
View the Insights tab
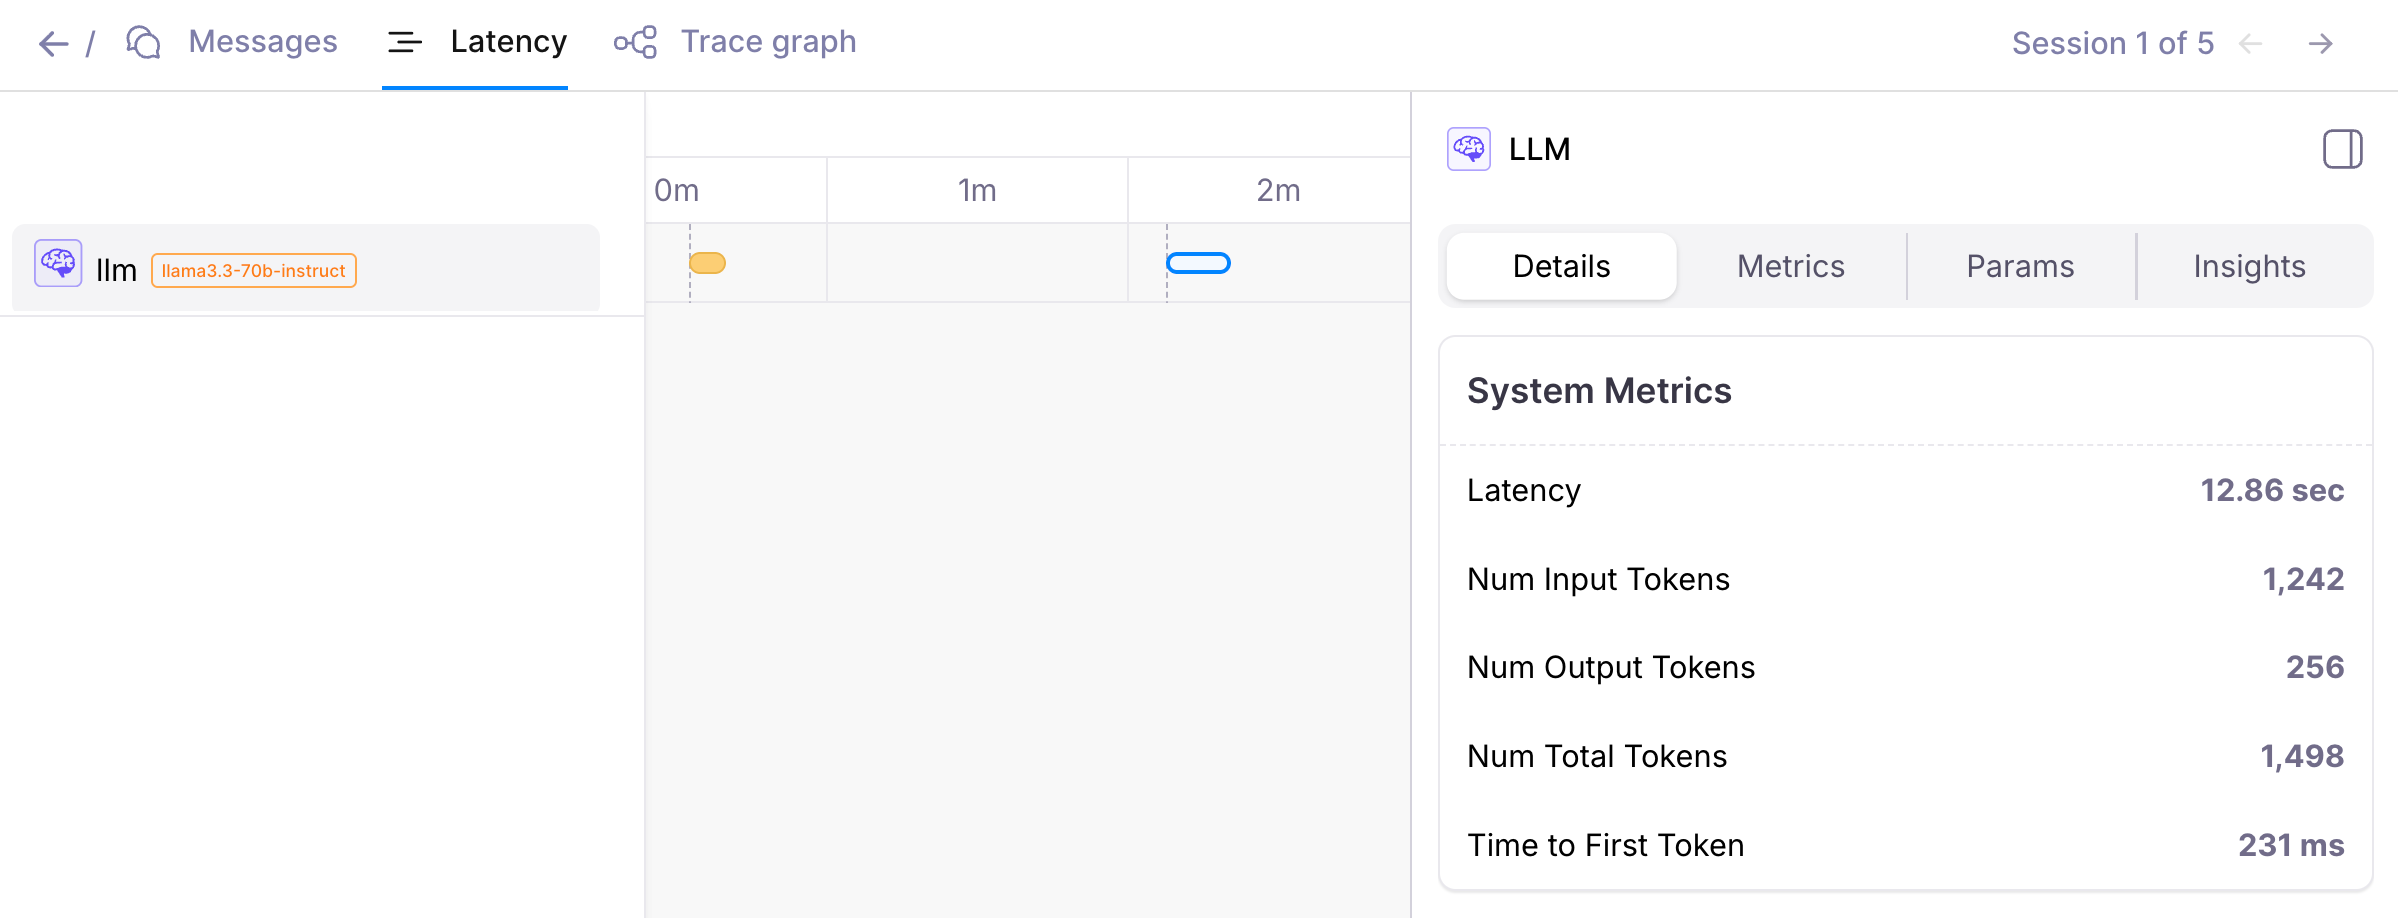click(x=2248, y=266)
